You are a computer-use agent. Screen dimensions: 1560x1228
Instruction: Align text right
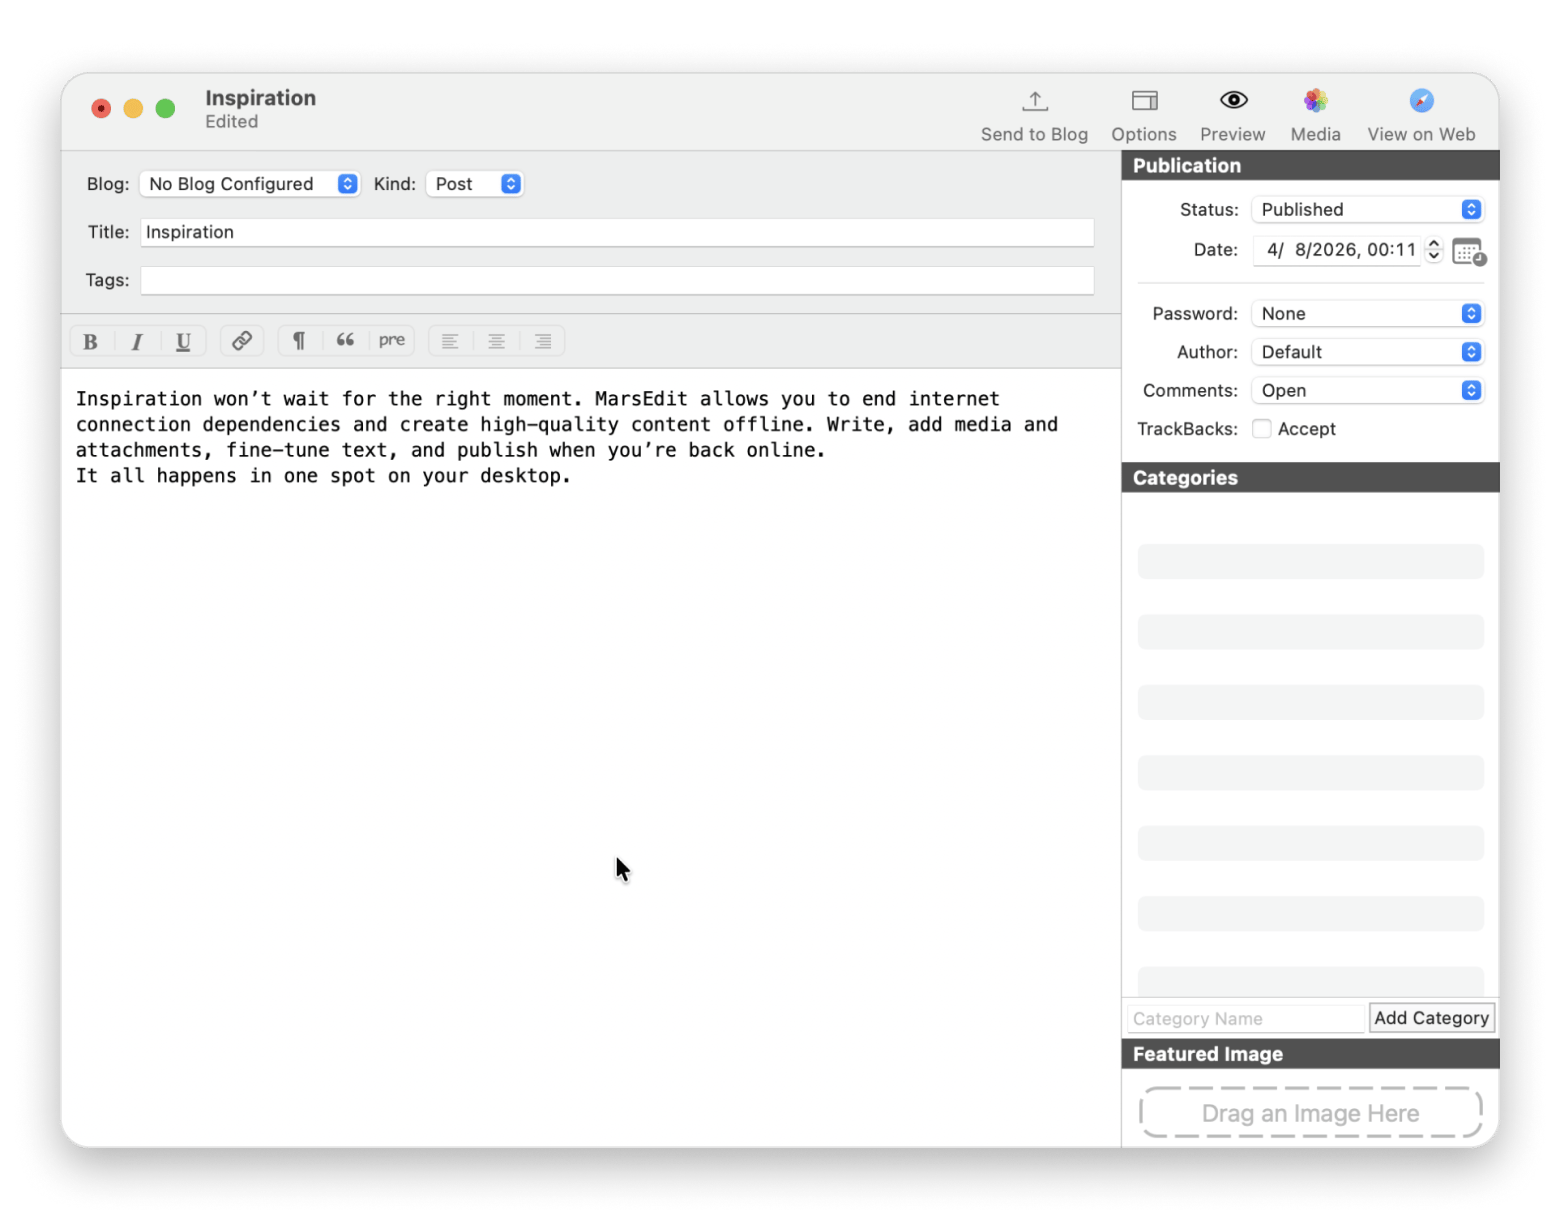(x=542, y=341)
